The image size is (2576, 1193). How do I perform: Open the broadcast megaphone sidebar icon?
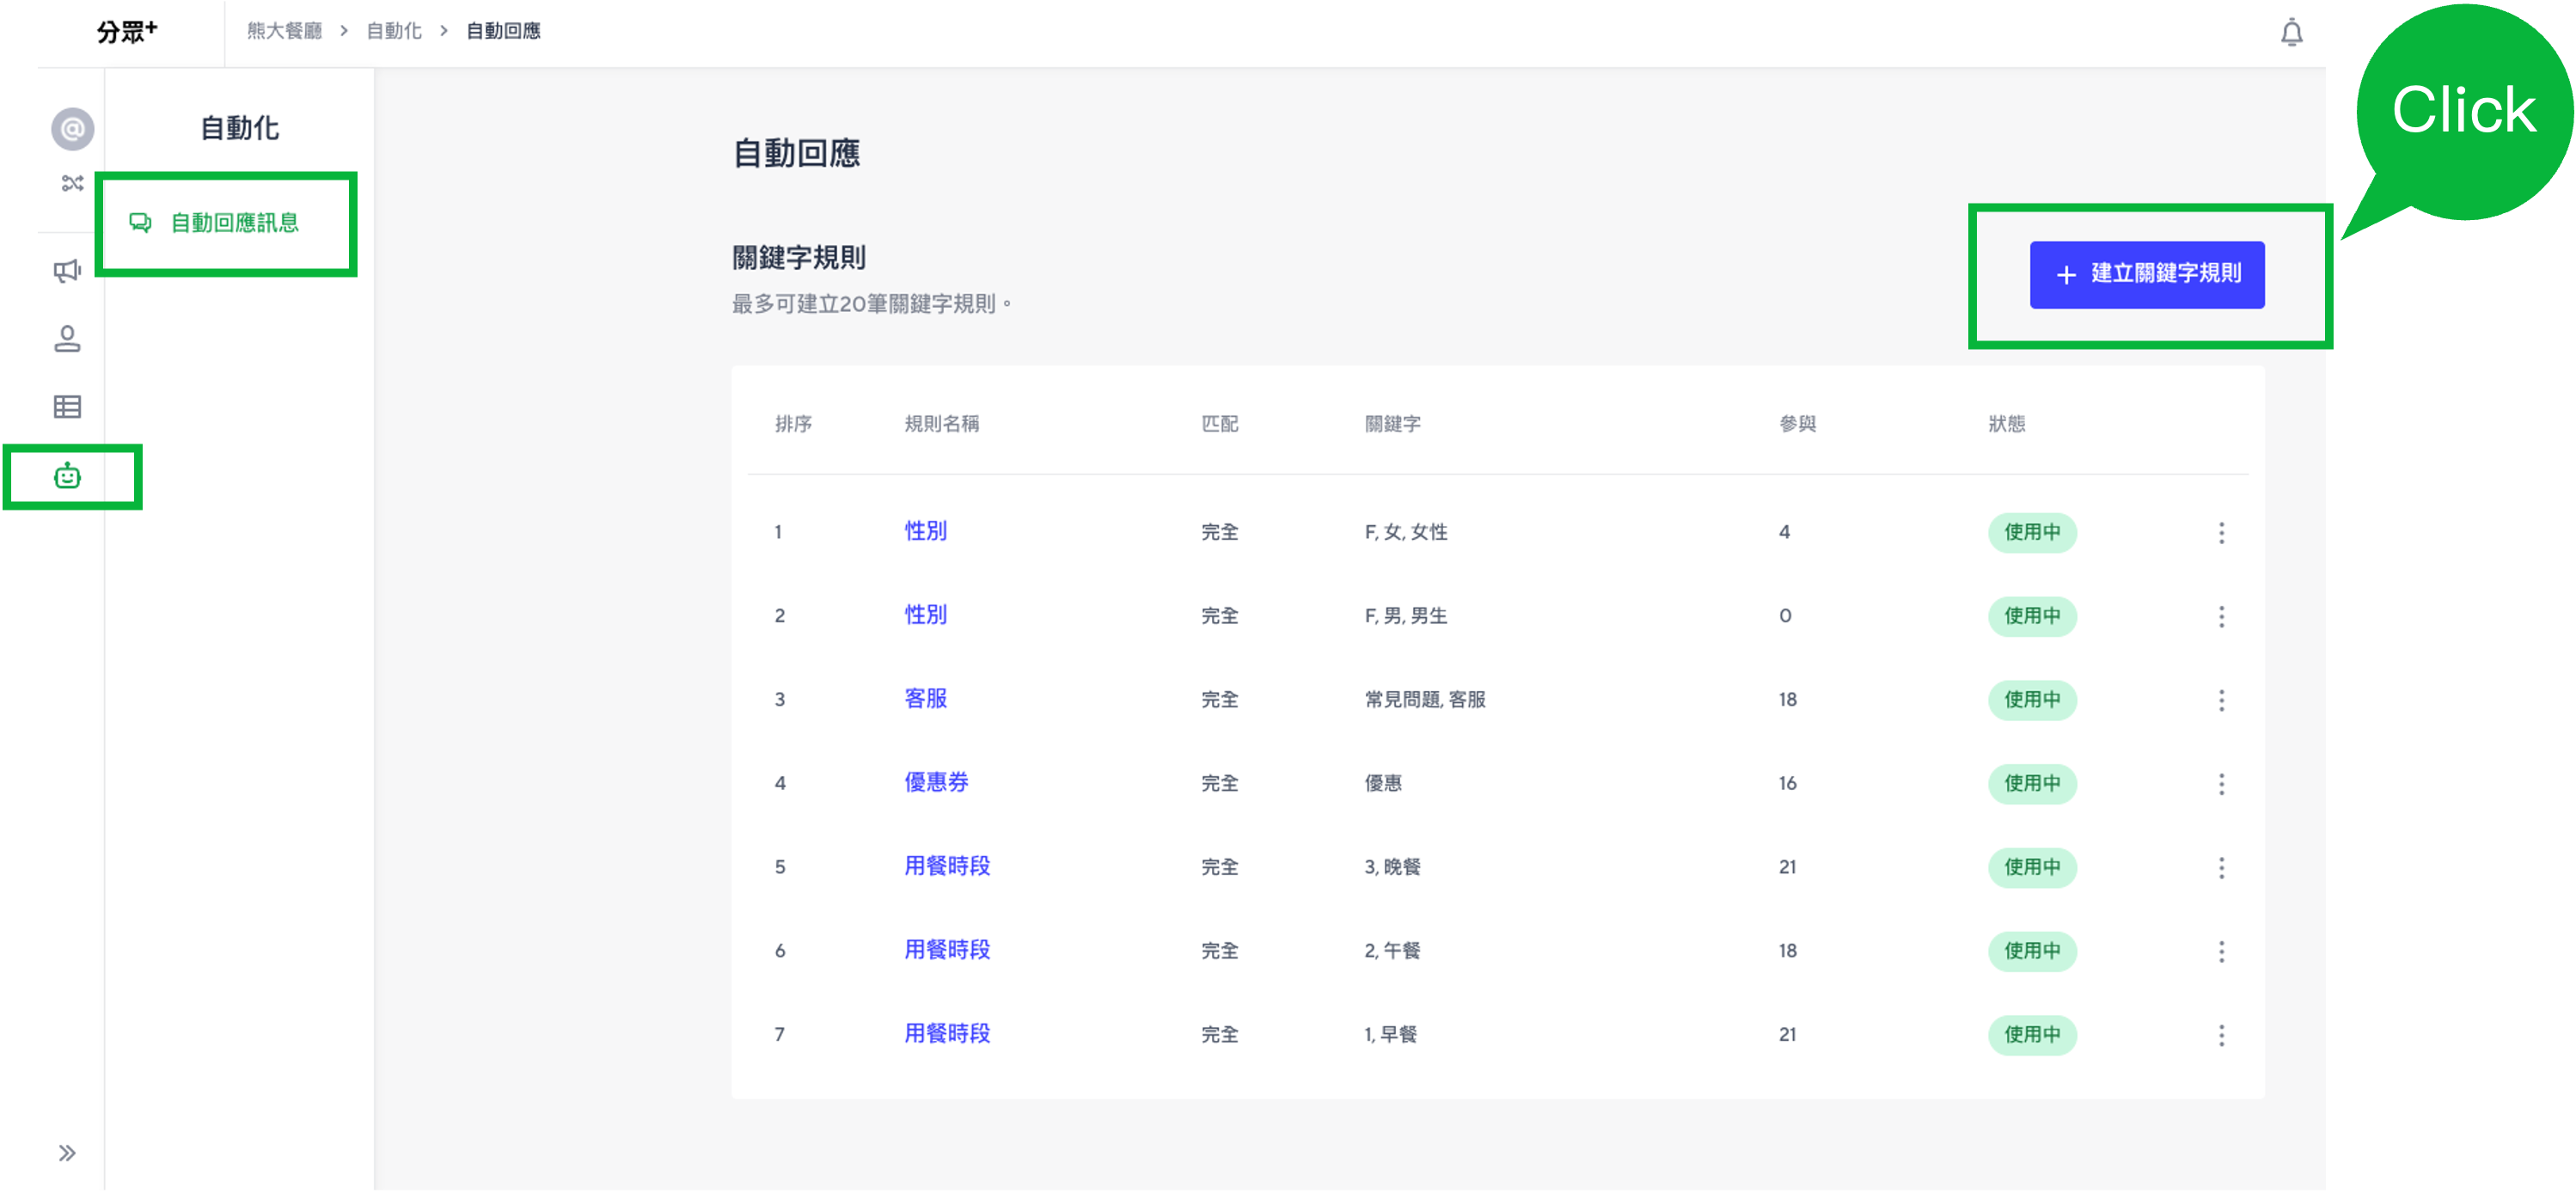(x=67, y=270)
